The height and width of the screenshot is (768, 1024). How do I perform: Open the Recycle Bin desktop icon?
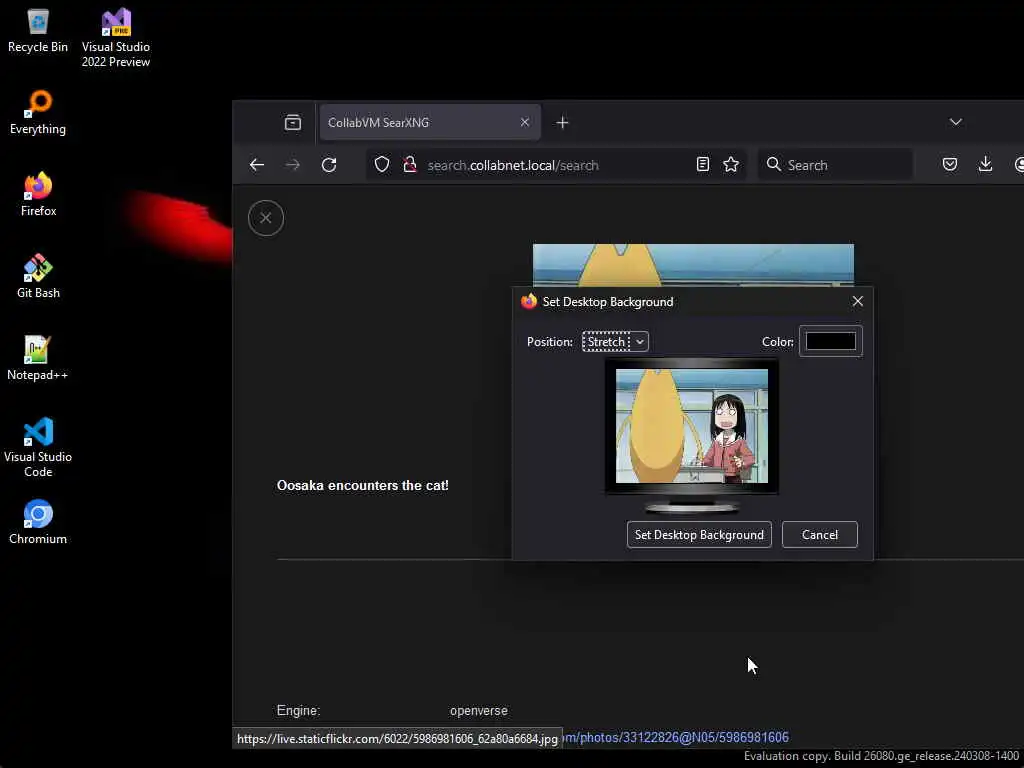click(38, 31)
